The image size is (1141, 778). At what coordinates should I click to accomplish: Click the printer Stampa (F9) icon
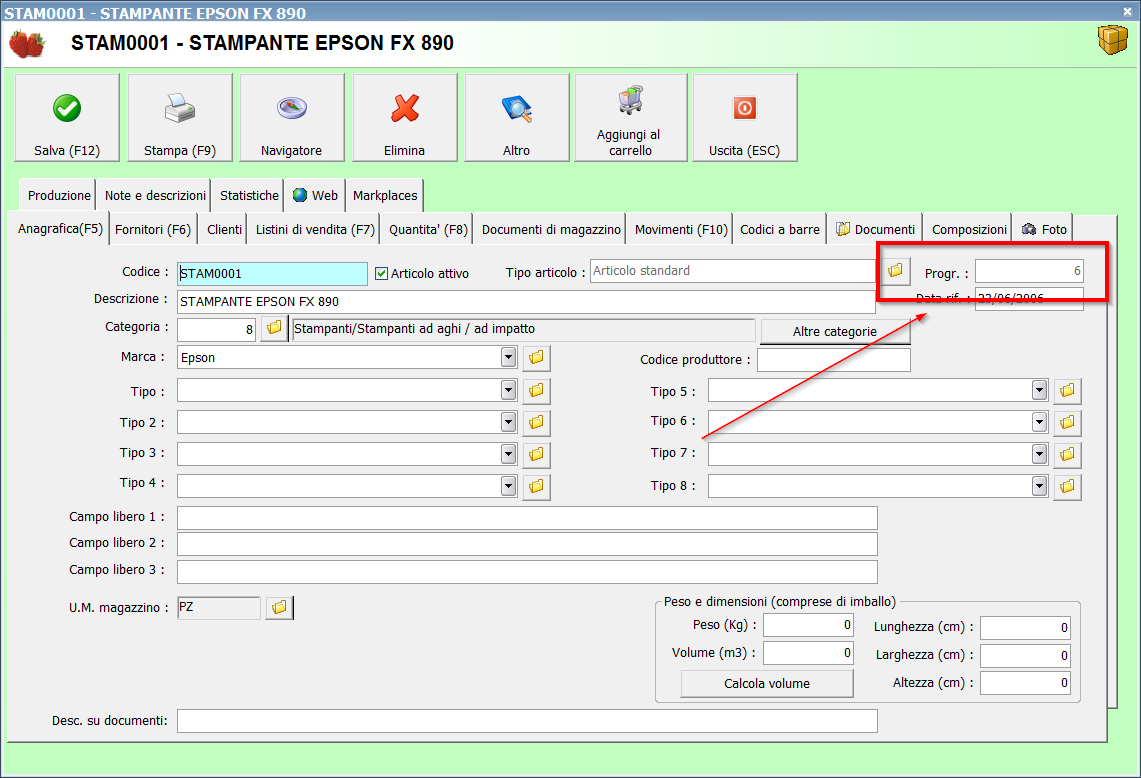180,108
